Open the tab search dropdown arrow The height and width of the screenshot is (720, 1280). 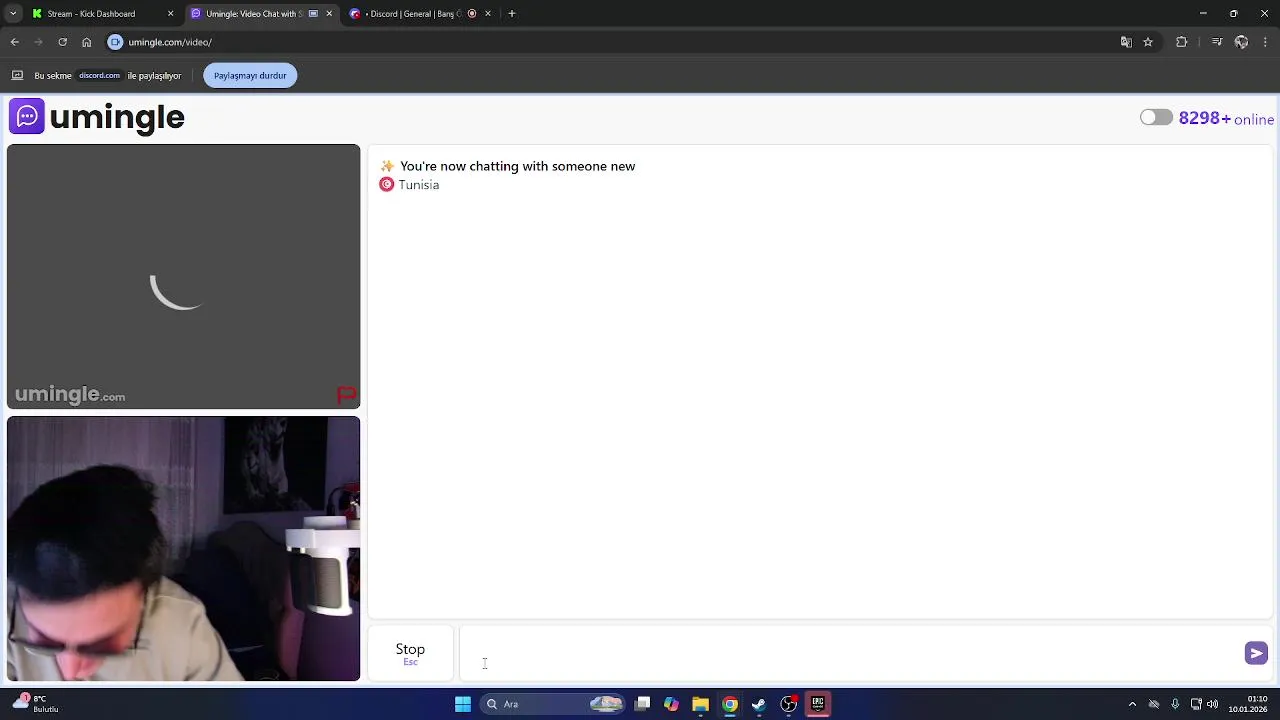click(13, 14)
